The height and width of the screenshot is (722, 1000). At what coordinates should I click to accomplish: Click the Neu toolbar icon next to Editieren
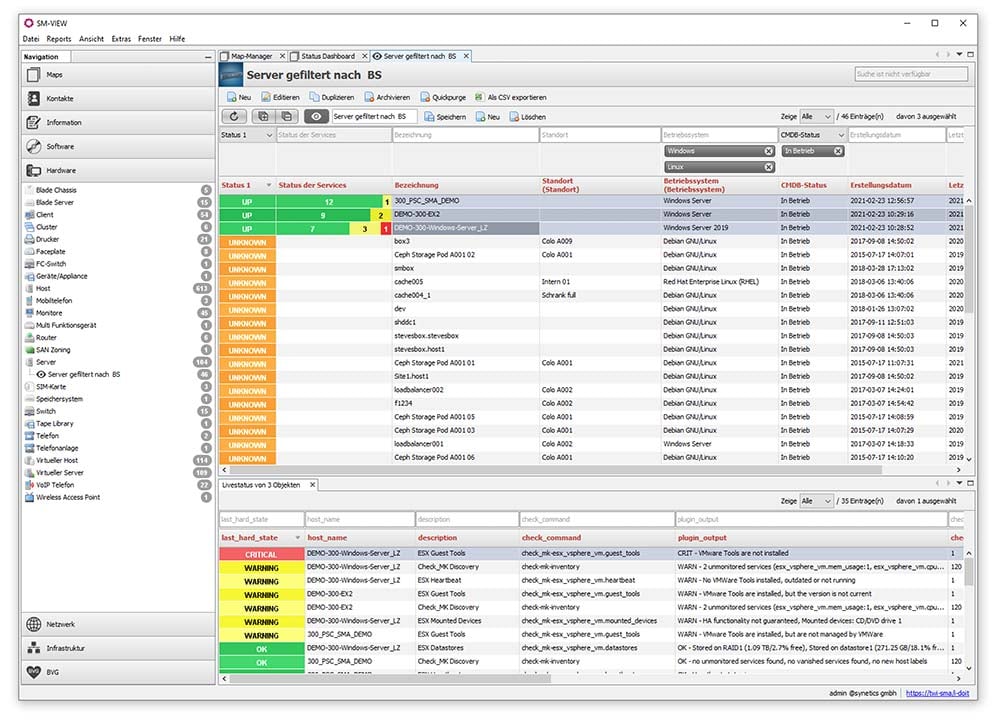coord(239,98)
